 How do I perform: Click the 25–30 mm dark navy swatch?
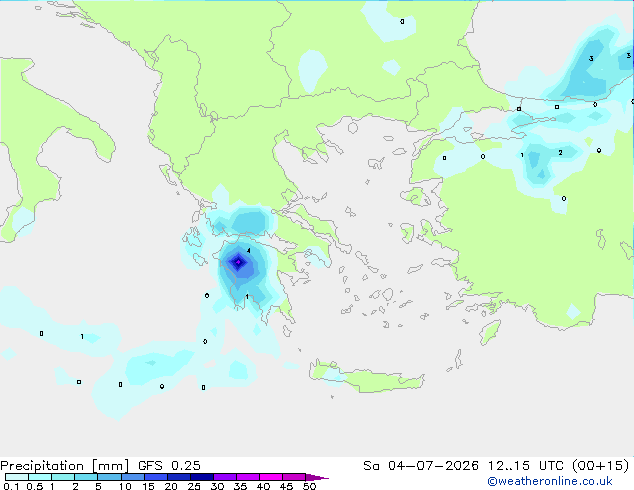pos(201,477)
